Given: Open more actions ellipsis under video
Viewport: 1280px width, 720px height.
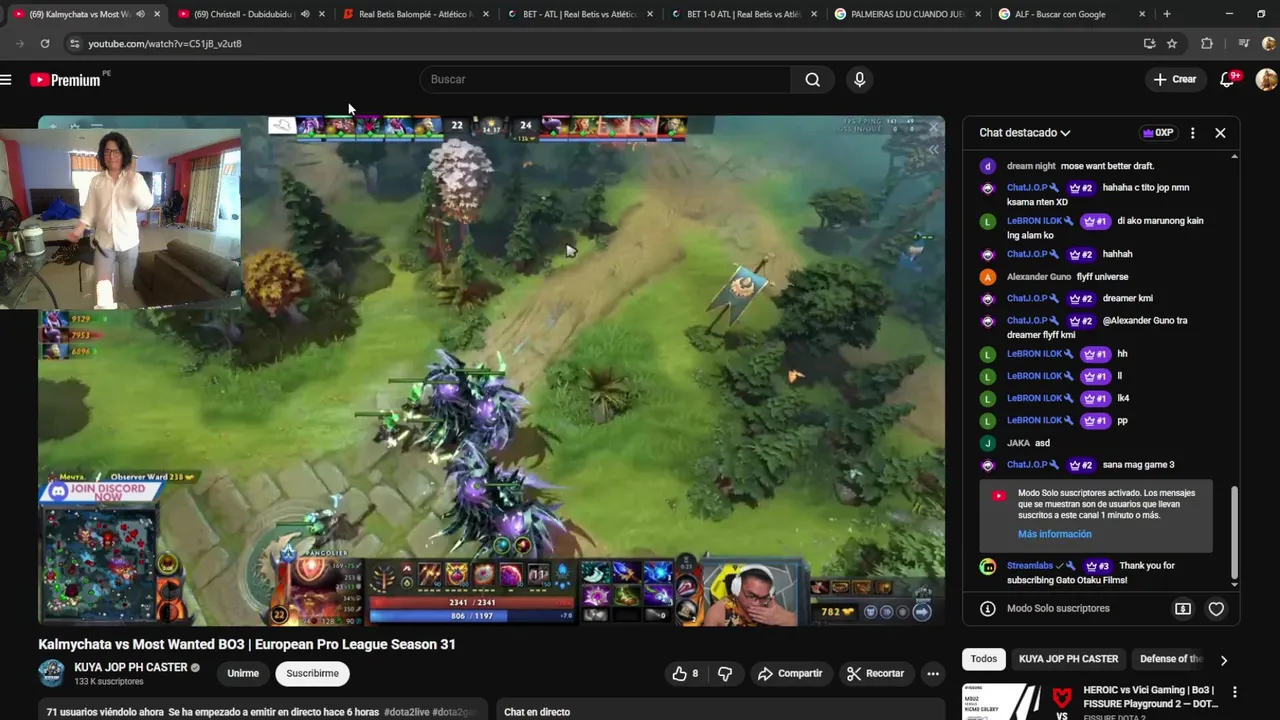Looking at the screenshot, I should (932, 673).
